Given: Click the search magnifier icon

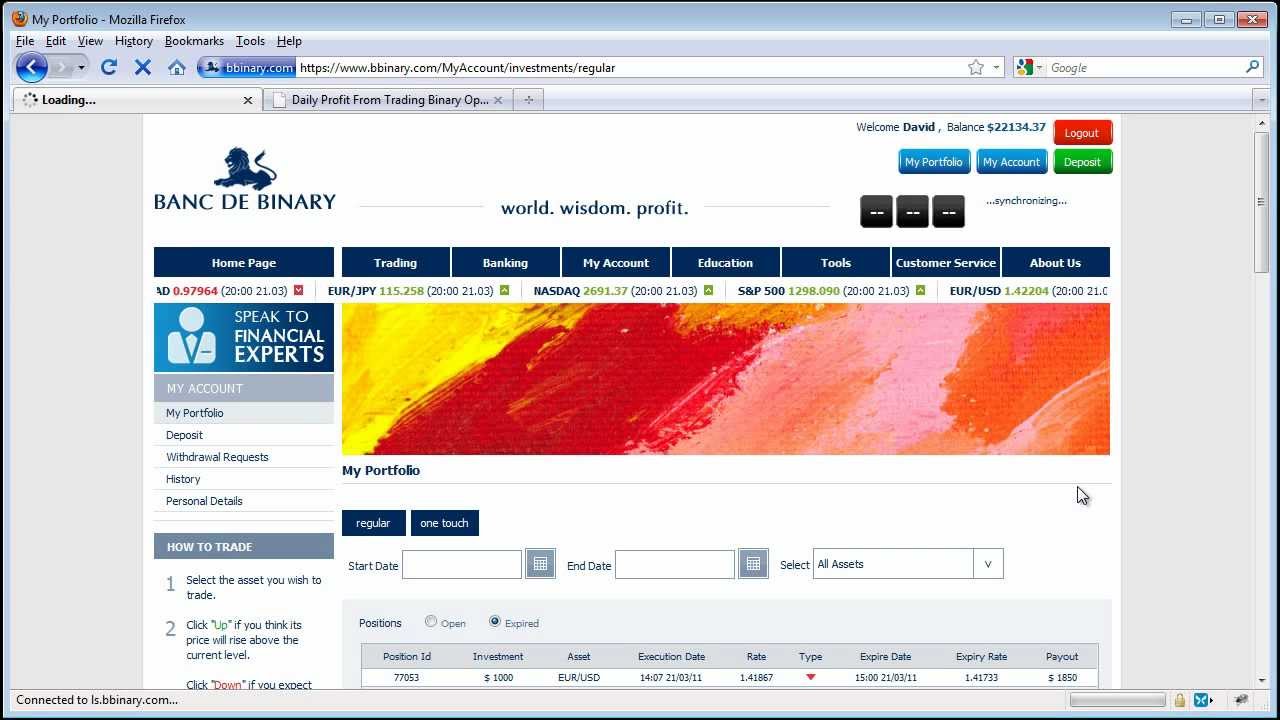Looking at the screenshot, I should pyautogui.click(x=1252, y=67).
